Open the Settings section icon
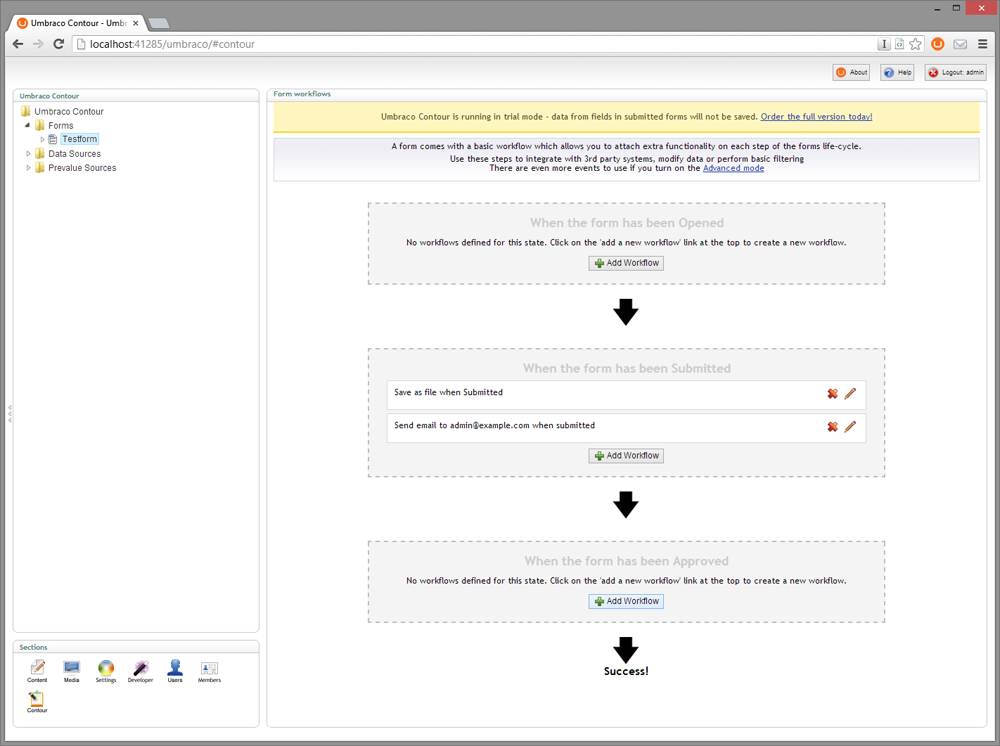 coord(106,671)
